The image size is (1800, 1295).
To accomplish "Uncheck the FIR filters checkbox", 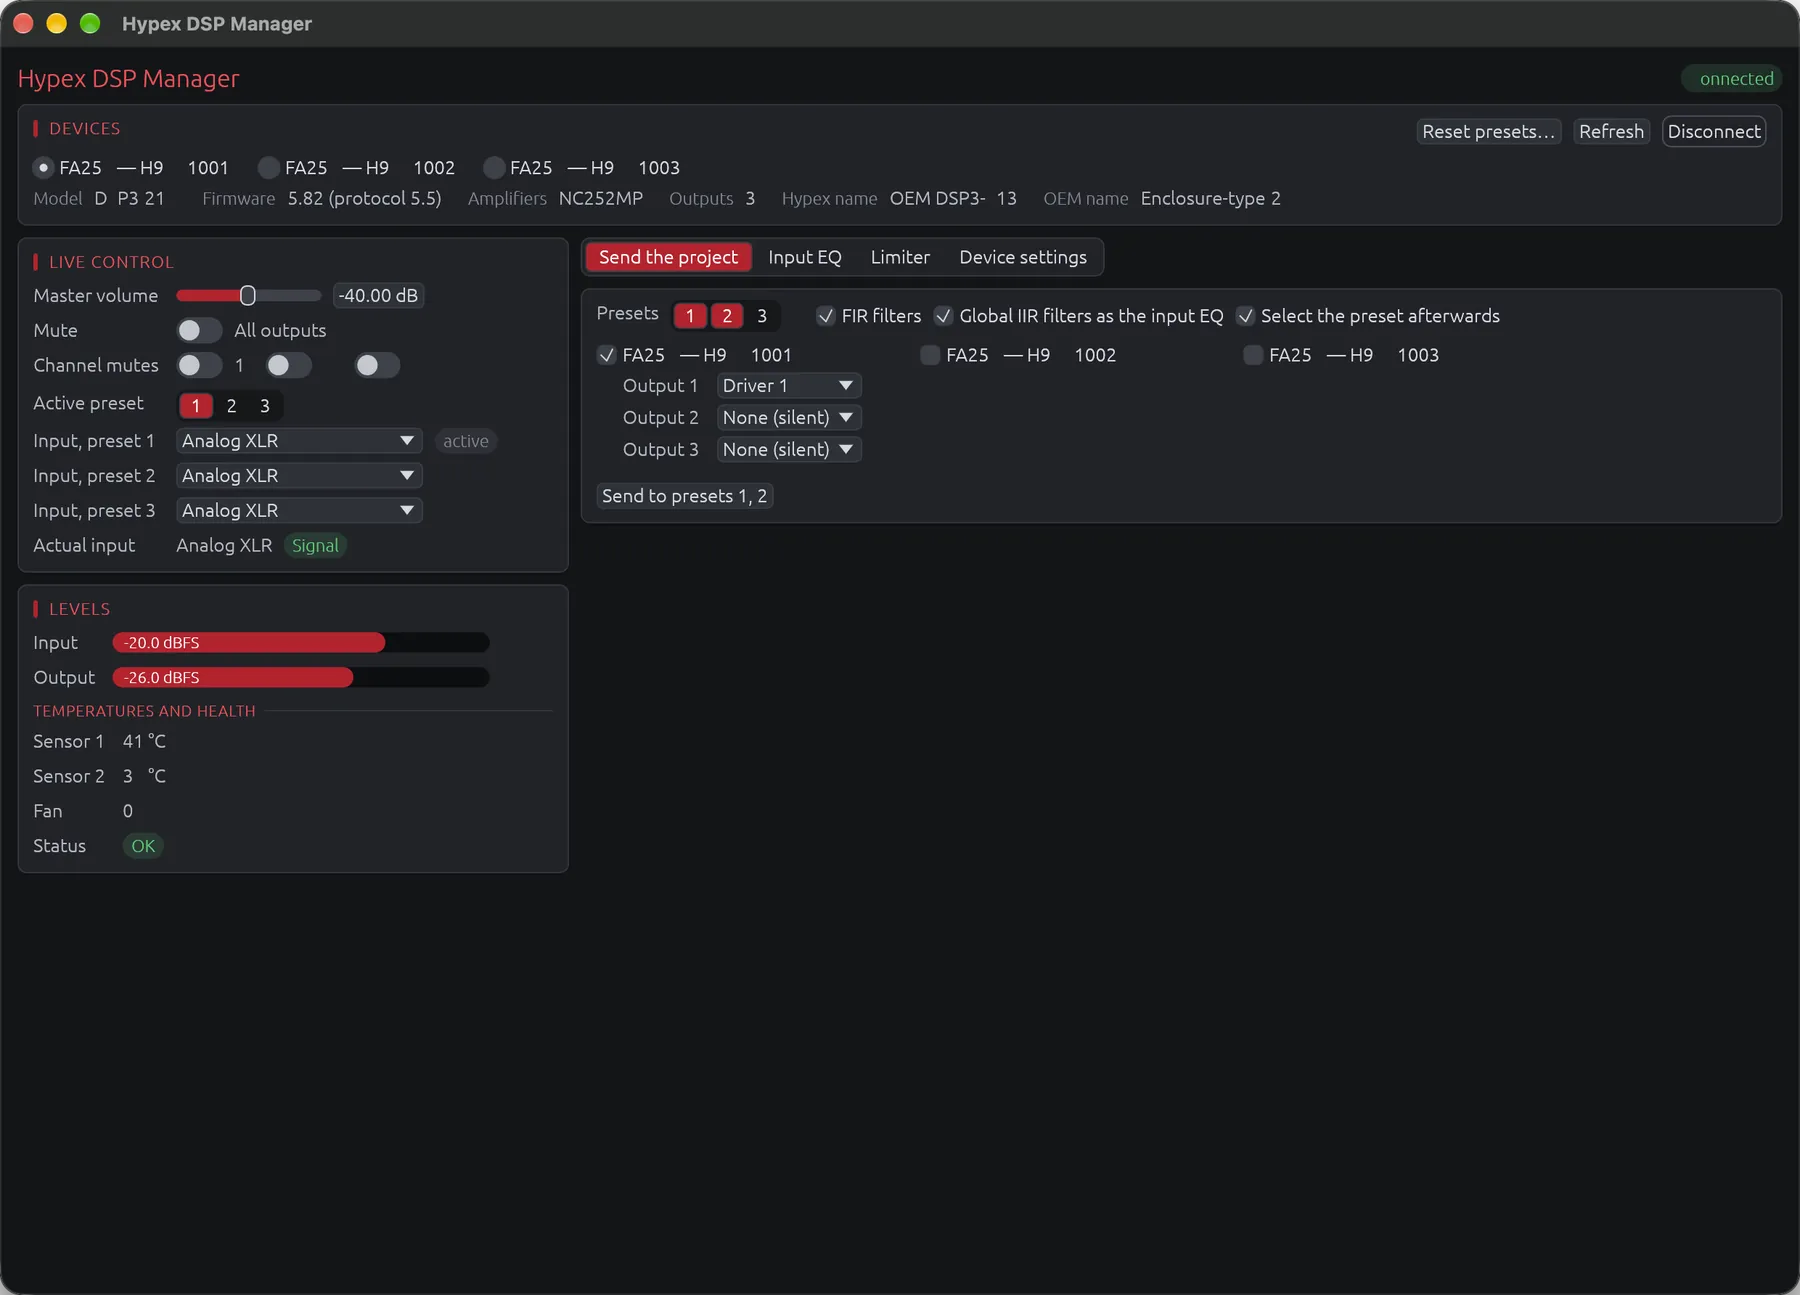I will click(x=826, y=316).
